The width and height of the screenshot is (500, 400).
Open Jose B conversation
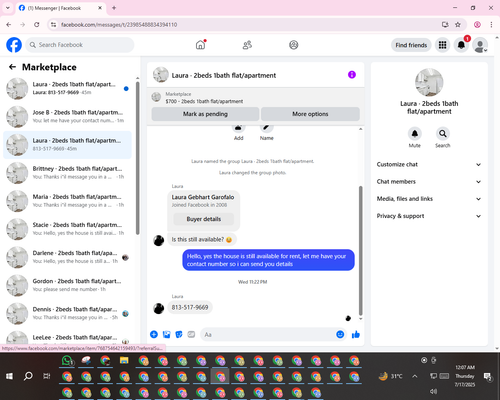(67, 117)
